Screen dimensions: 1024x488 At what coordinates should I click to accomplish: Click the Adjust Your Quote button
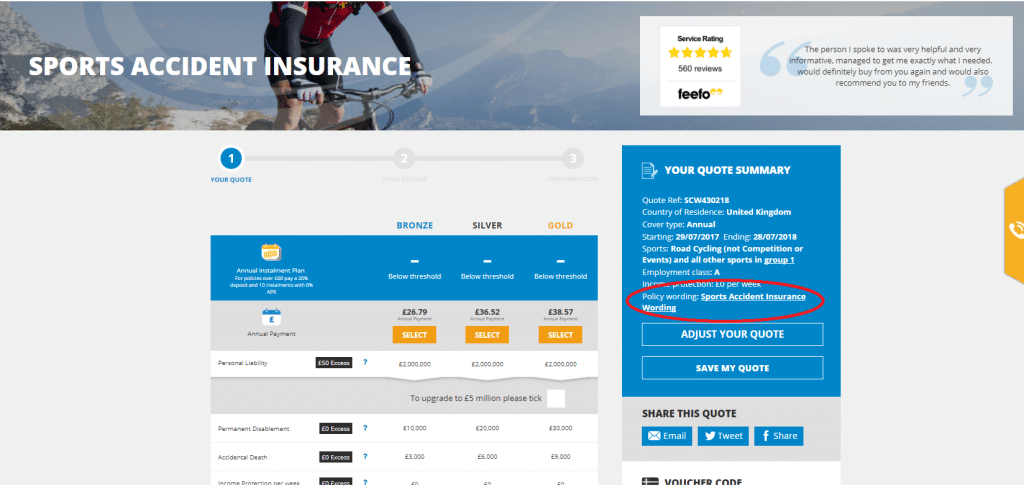pos(732,334)
